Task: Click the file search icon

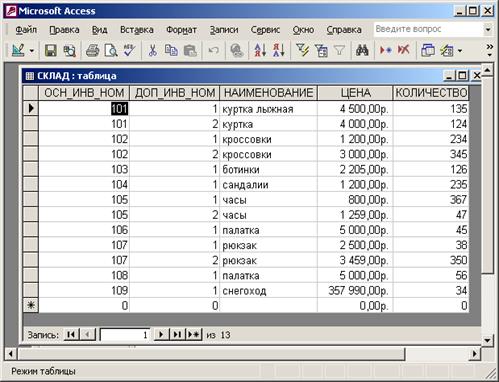Action: coord(70,51)
